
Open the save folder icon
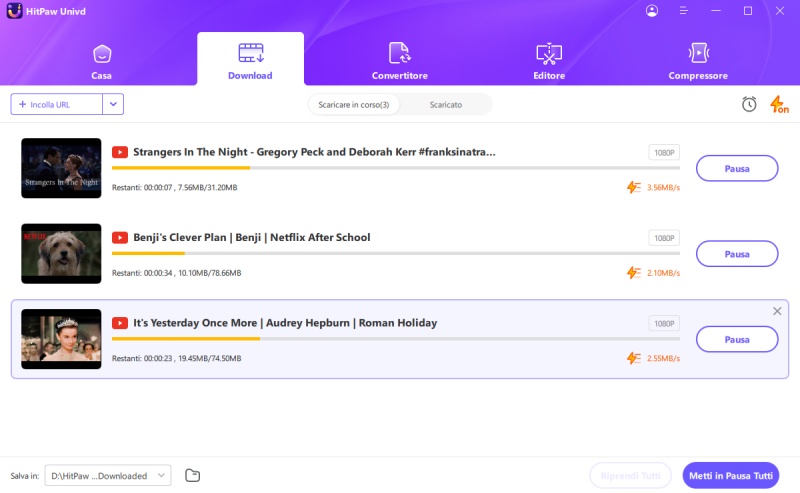tap(192, 475)
